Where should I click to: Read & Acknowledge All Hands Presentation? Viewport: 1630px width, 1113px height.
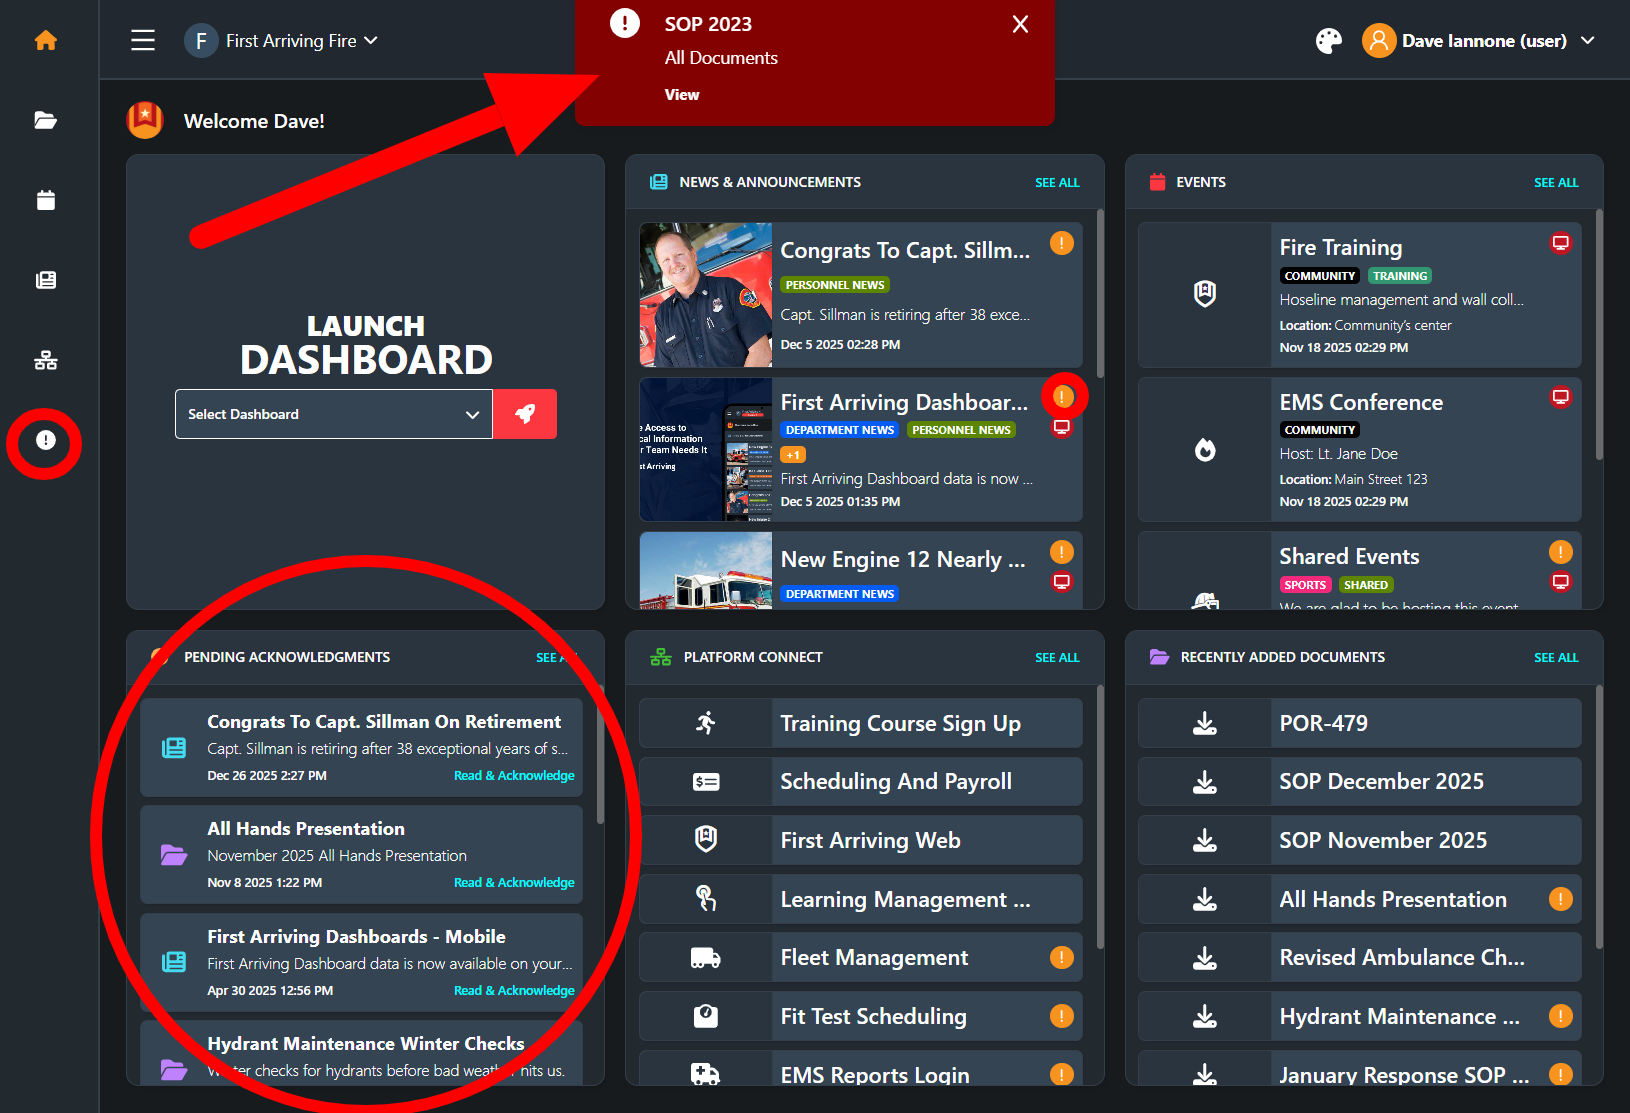point(514,883)
